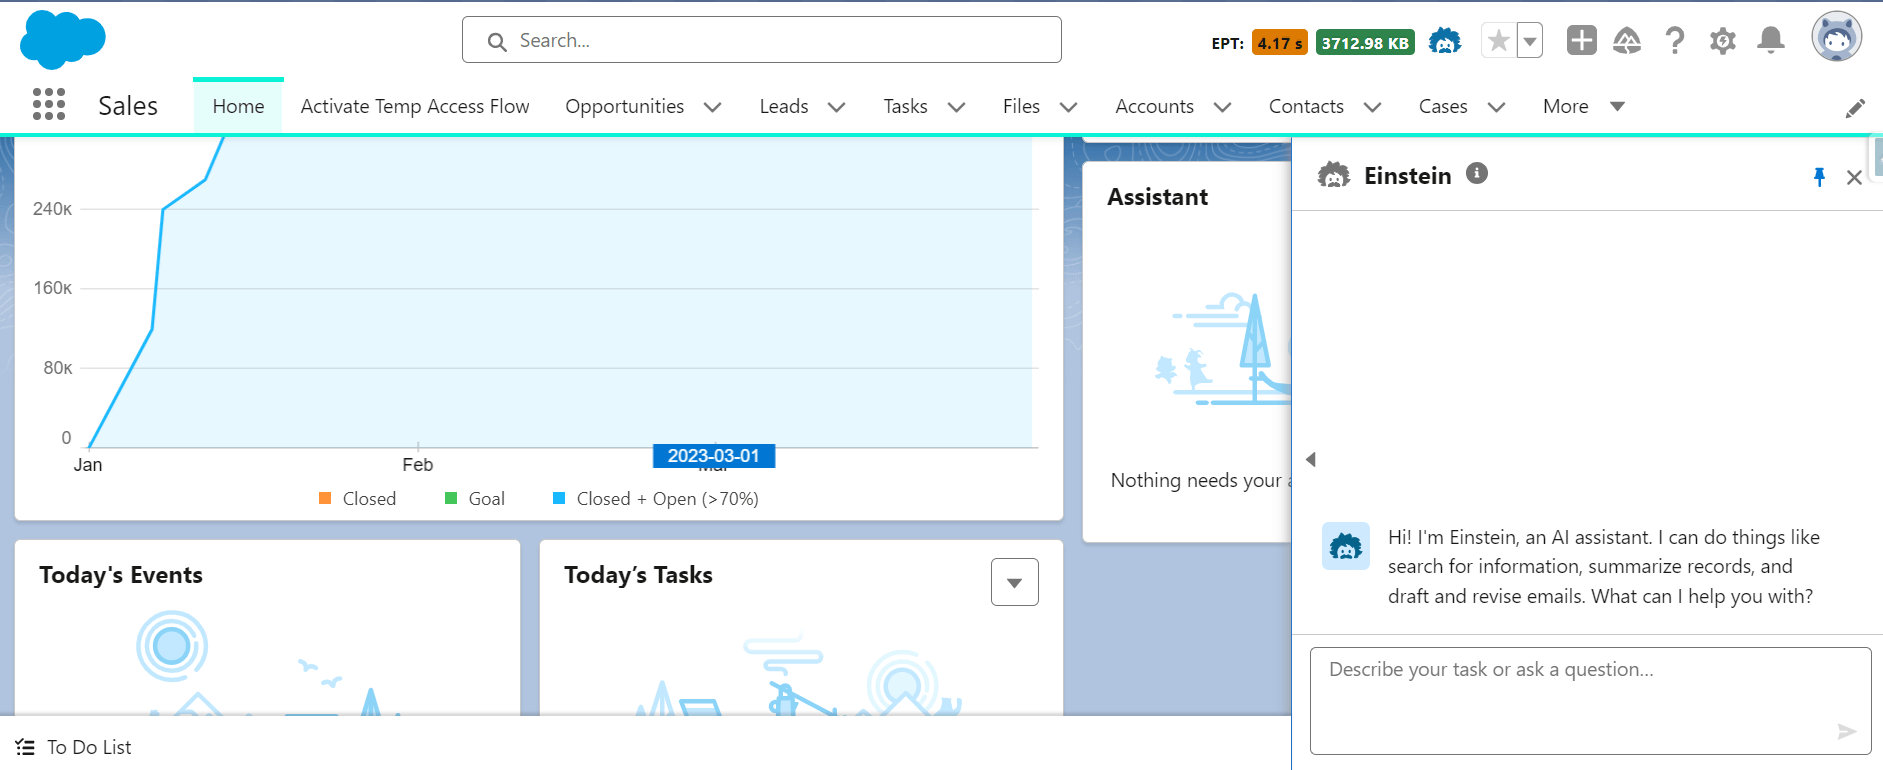Open the To Do List utility

tap(74, 747)
